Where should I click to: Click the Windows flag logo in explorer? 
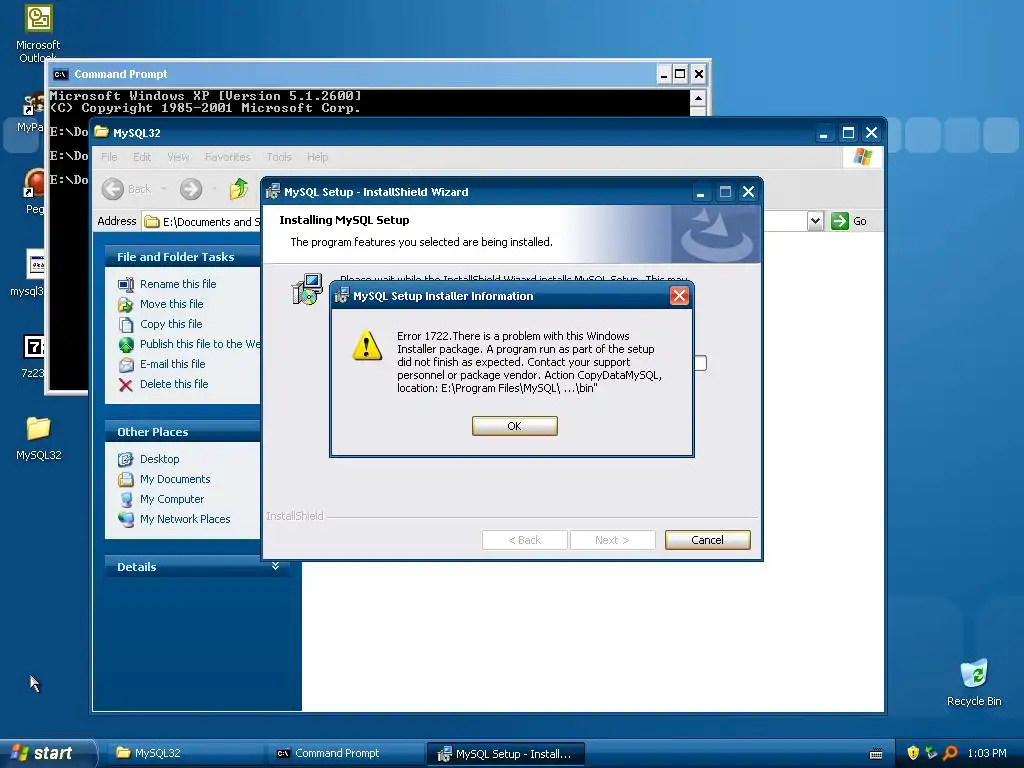(x=862, y=157)
